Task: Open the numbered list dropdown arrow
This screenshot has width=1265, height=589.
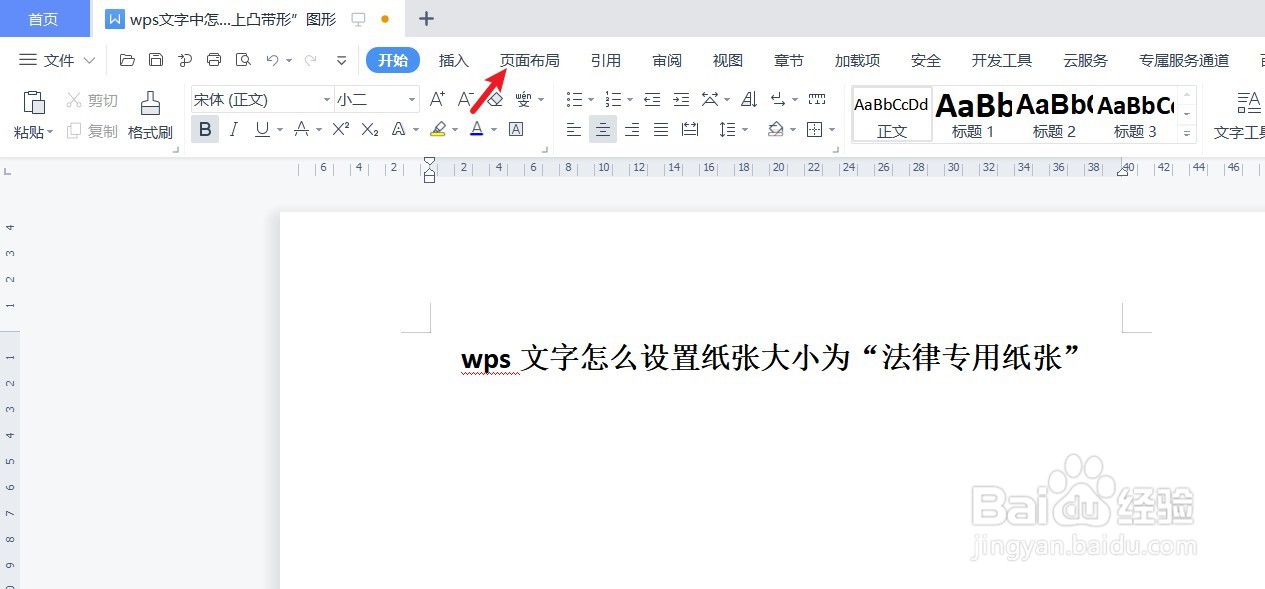Action: (630, 100)
